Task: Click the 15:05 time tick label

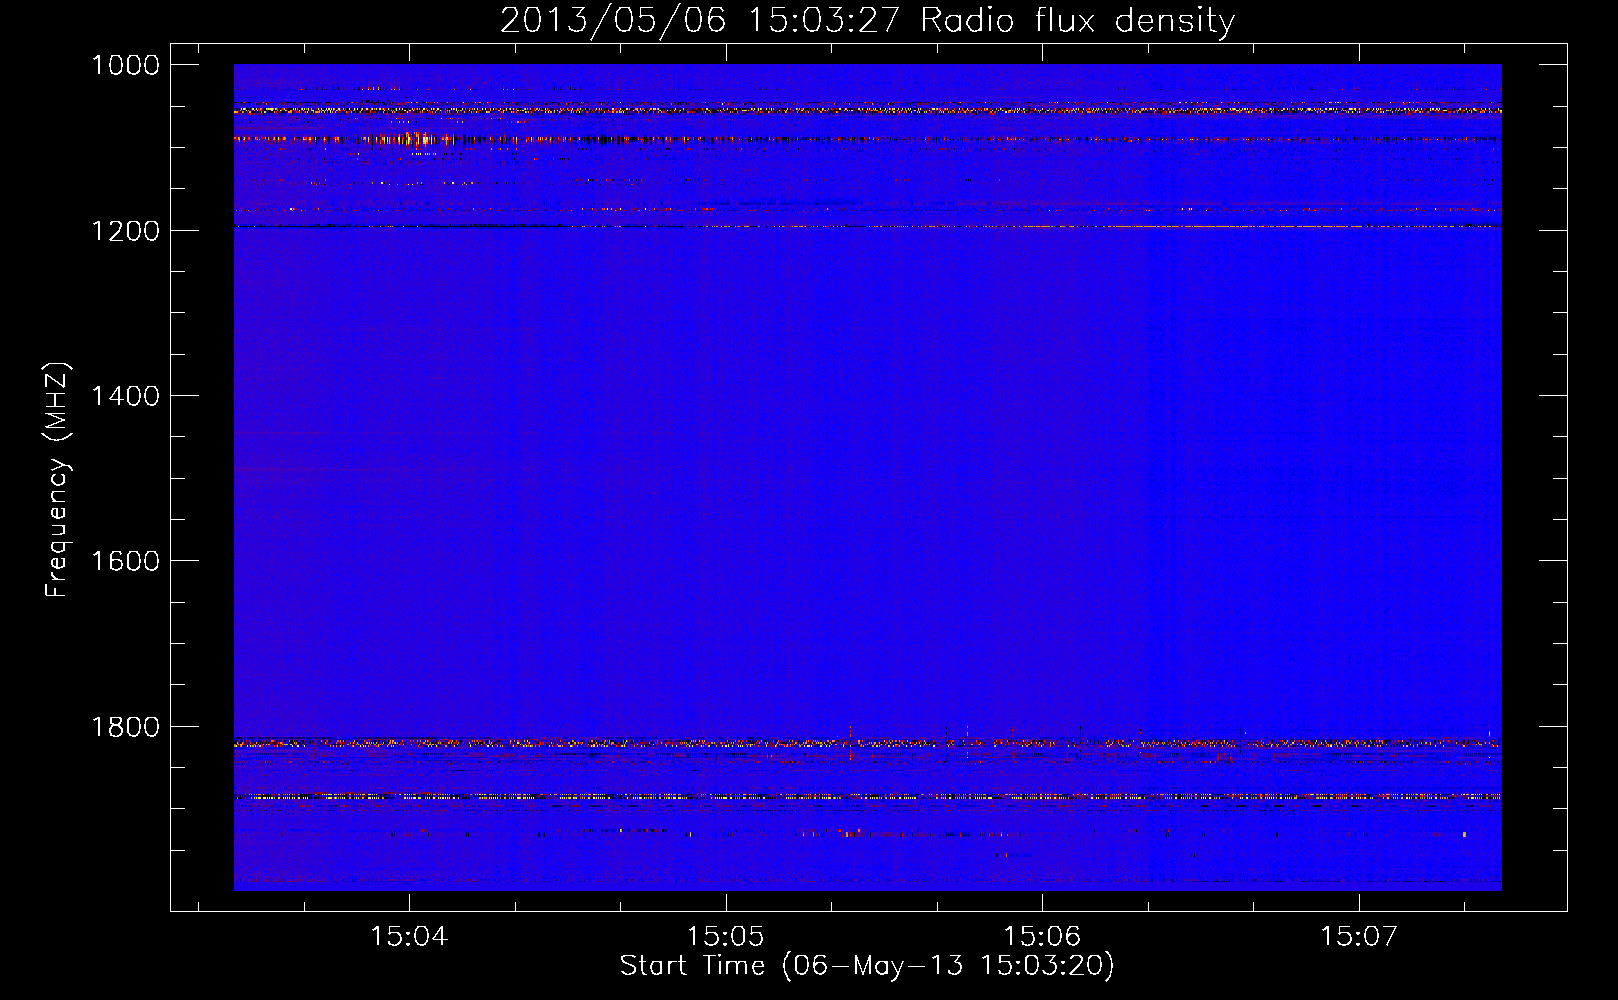Action: pyautogui.click(x=725, y=936)
